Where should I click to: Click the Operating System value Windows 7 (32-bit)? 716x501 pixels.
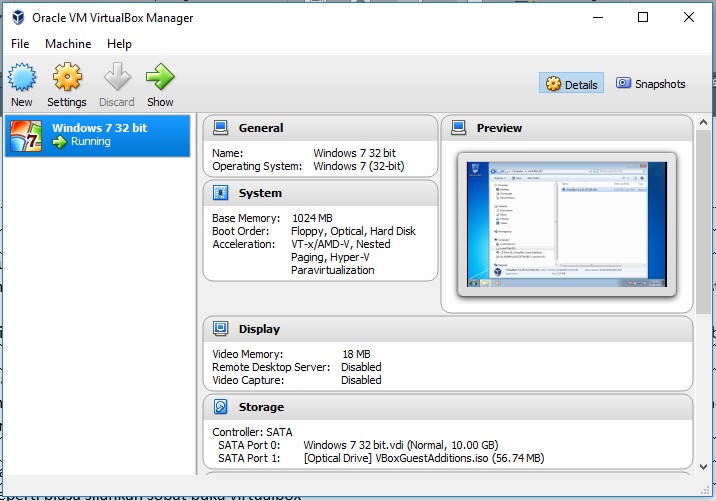click(359, 166)
